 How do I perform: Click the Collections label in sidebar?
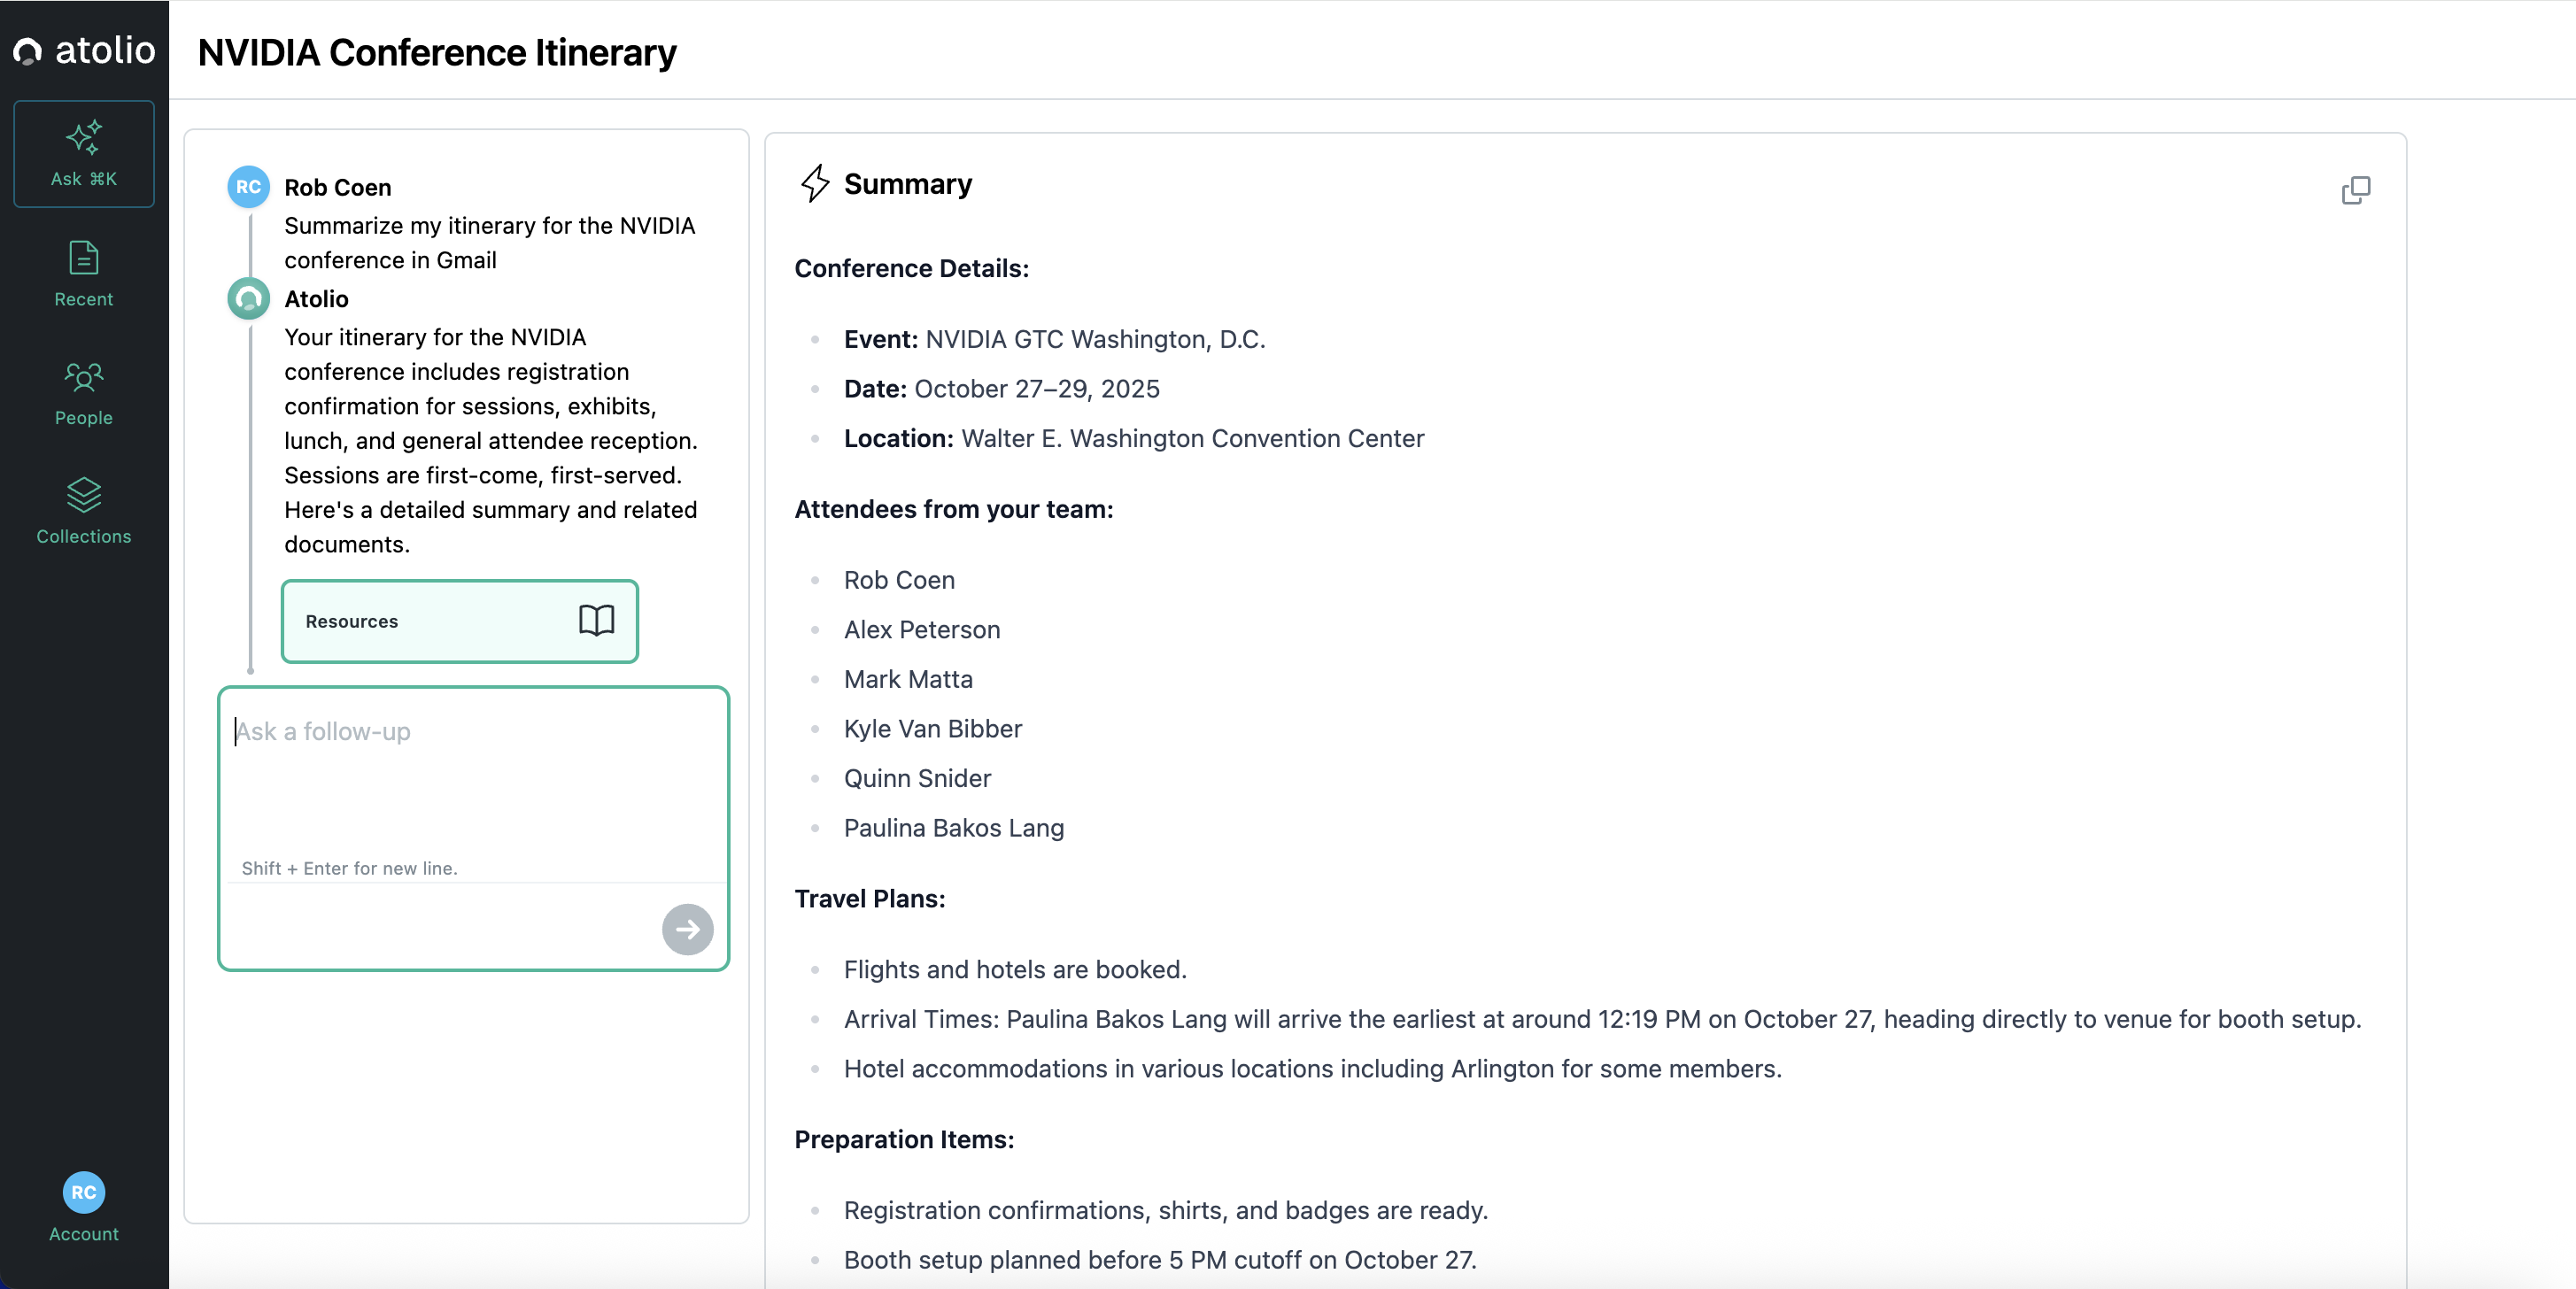click(84, 536)
